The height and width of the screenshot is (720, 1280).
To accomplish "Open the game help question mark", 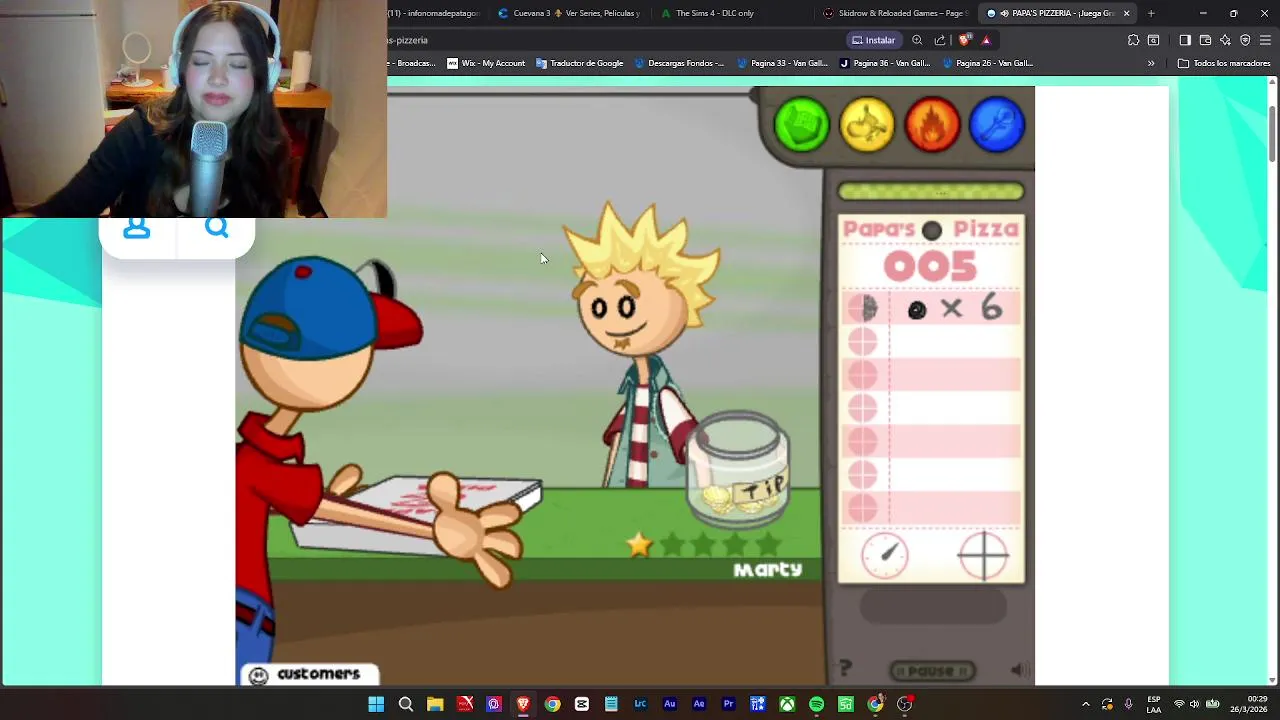I will (x=845, y=668).
